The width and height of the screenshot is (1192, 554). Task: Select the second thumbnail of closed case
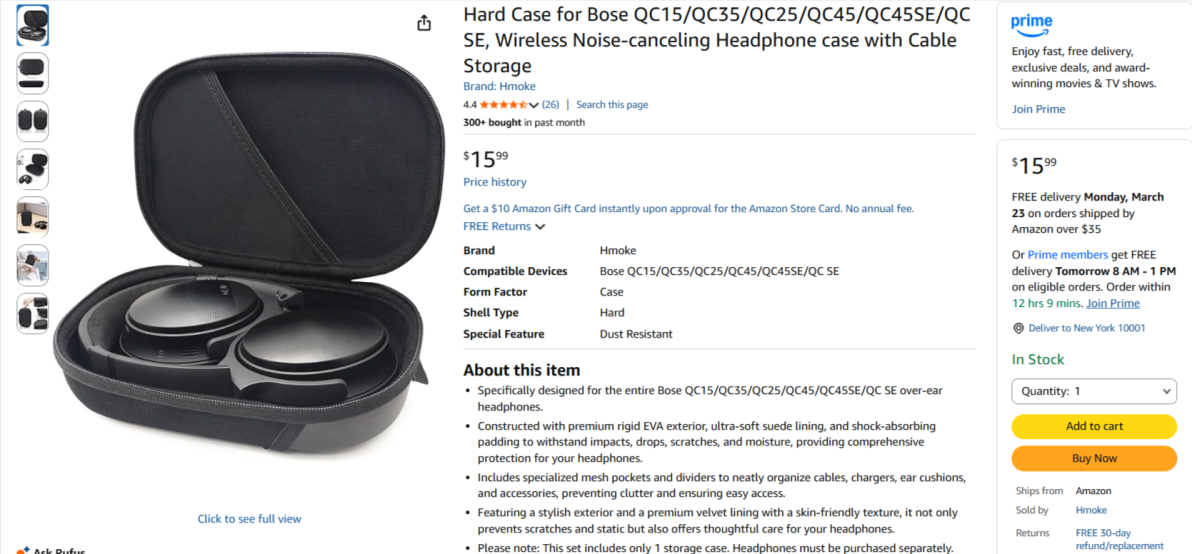click(33, 73)
